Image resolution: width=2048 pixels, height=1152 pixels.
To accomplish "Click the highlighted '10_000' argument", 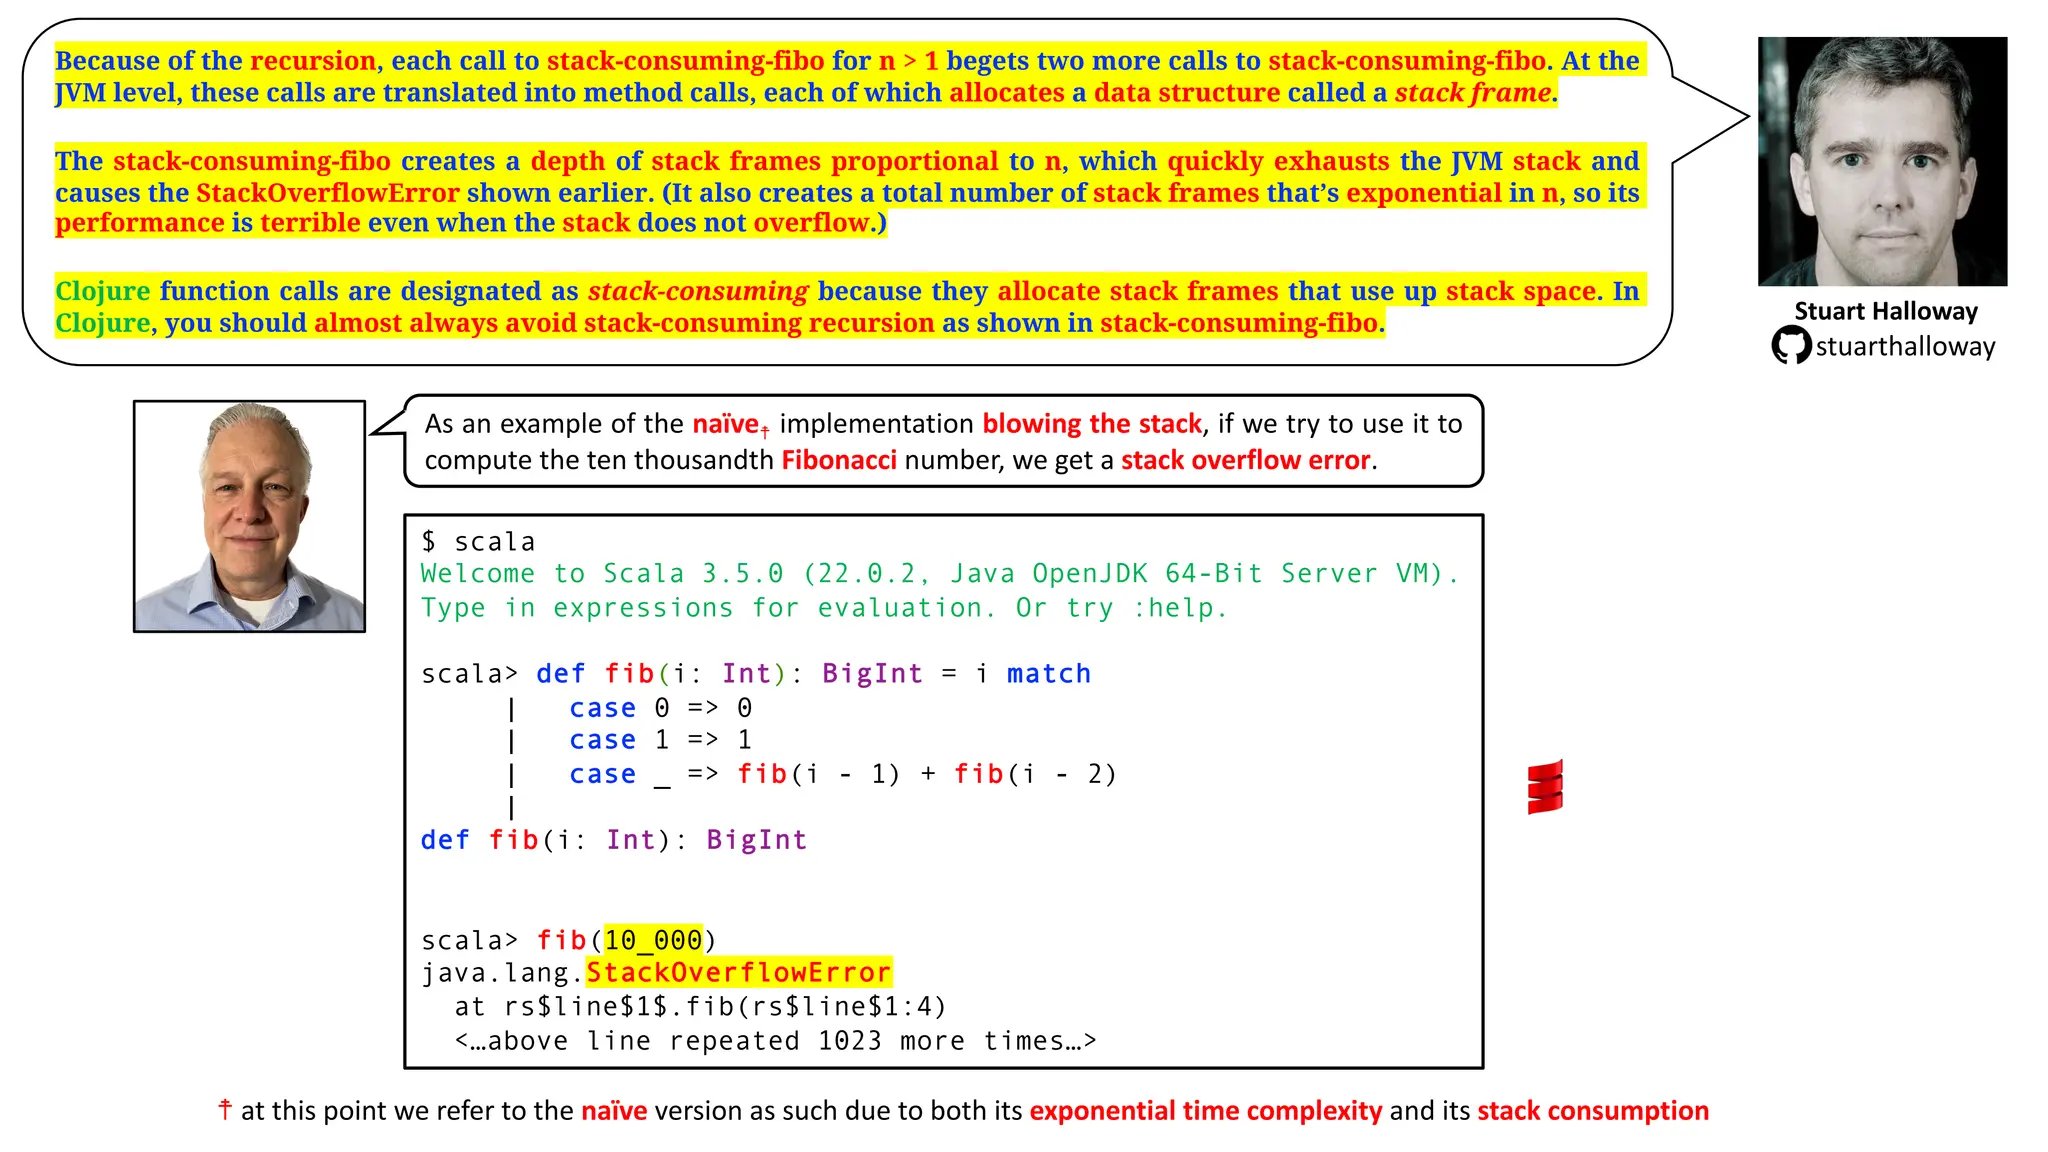I will pyautogui.click(x=653, y=940).
